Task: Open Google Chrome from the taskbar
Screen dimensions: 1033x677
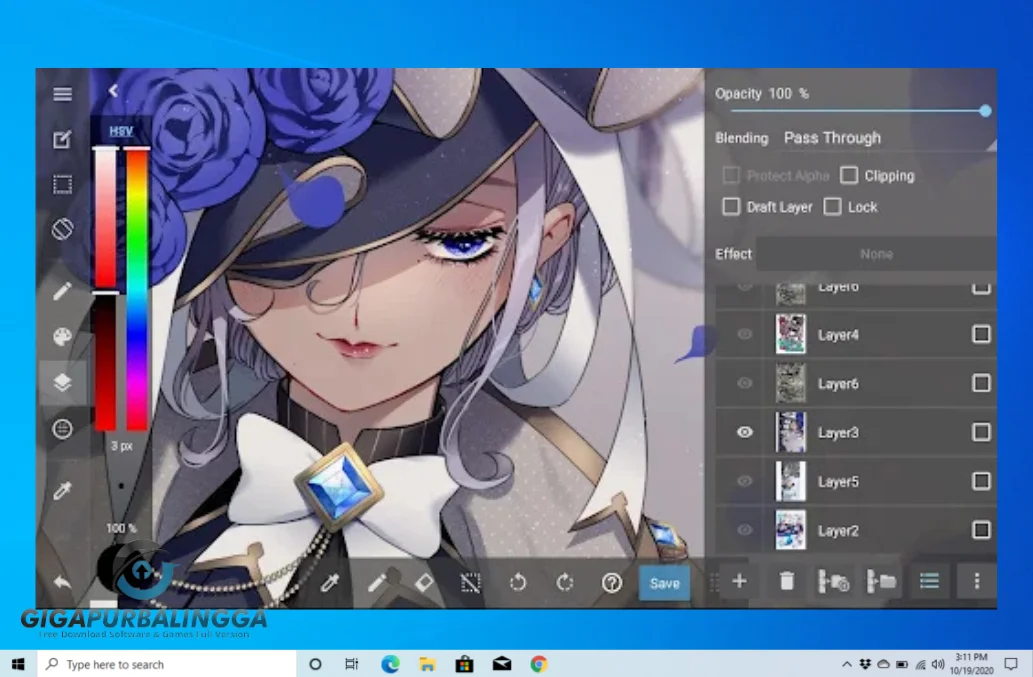Action: pos(539,664)
